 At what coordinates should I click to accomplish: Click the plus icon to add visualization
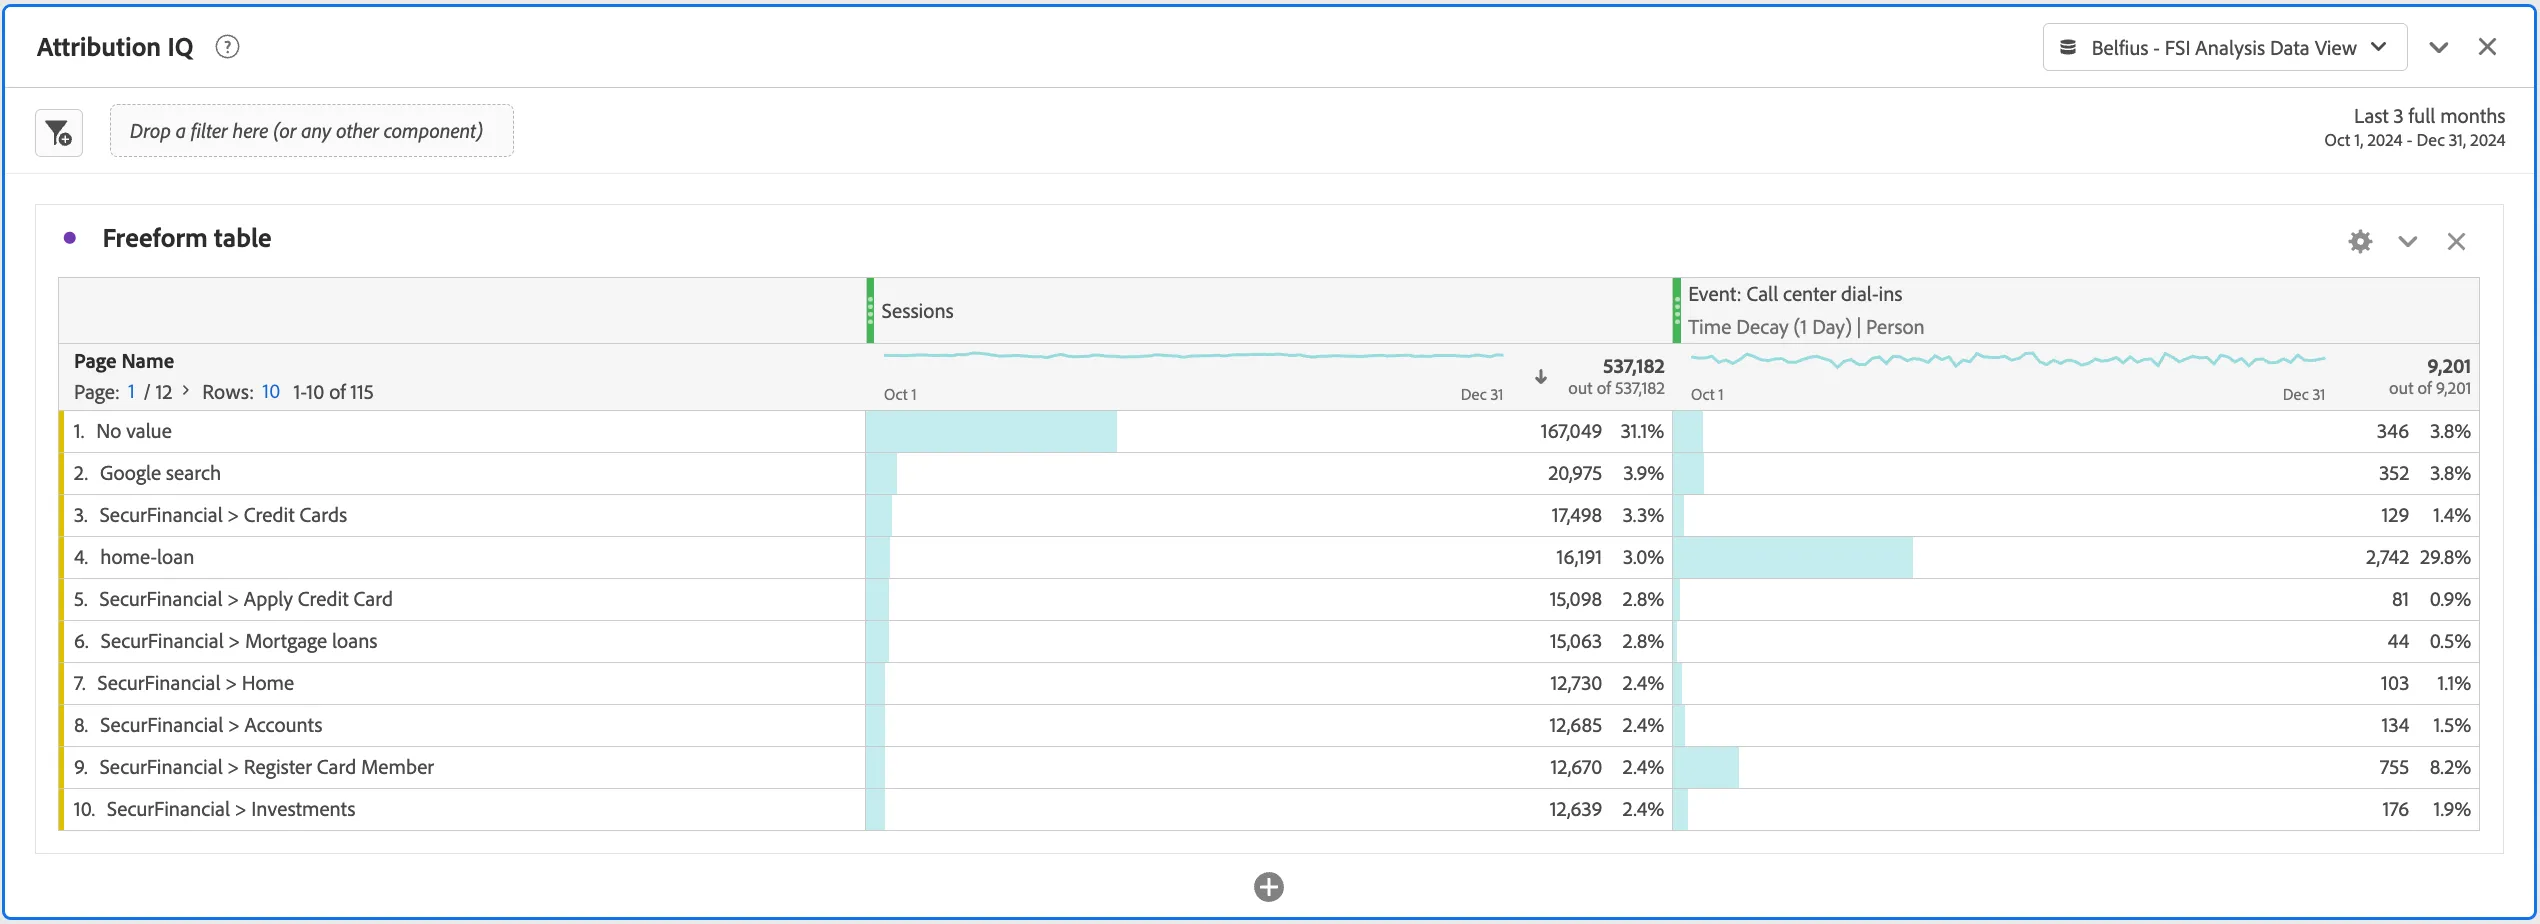pos(1269,886)
